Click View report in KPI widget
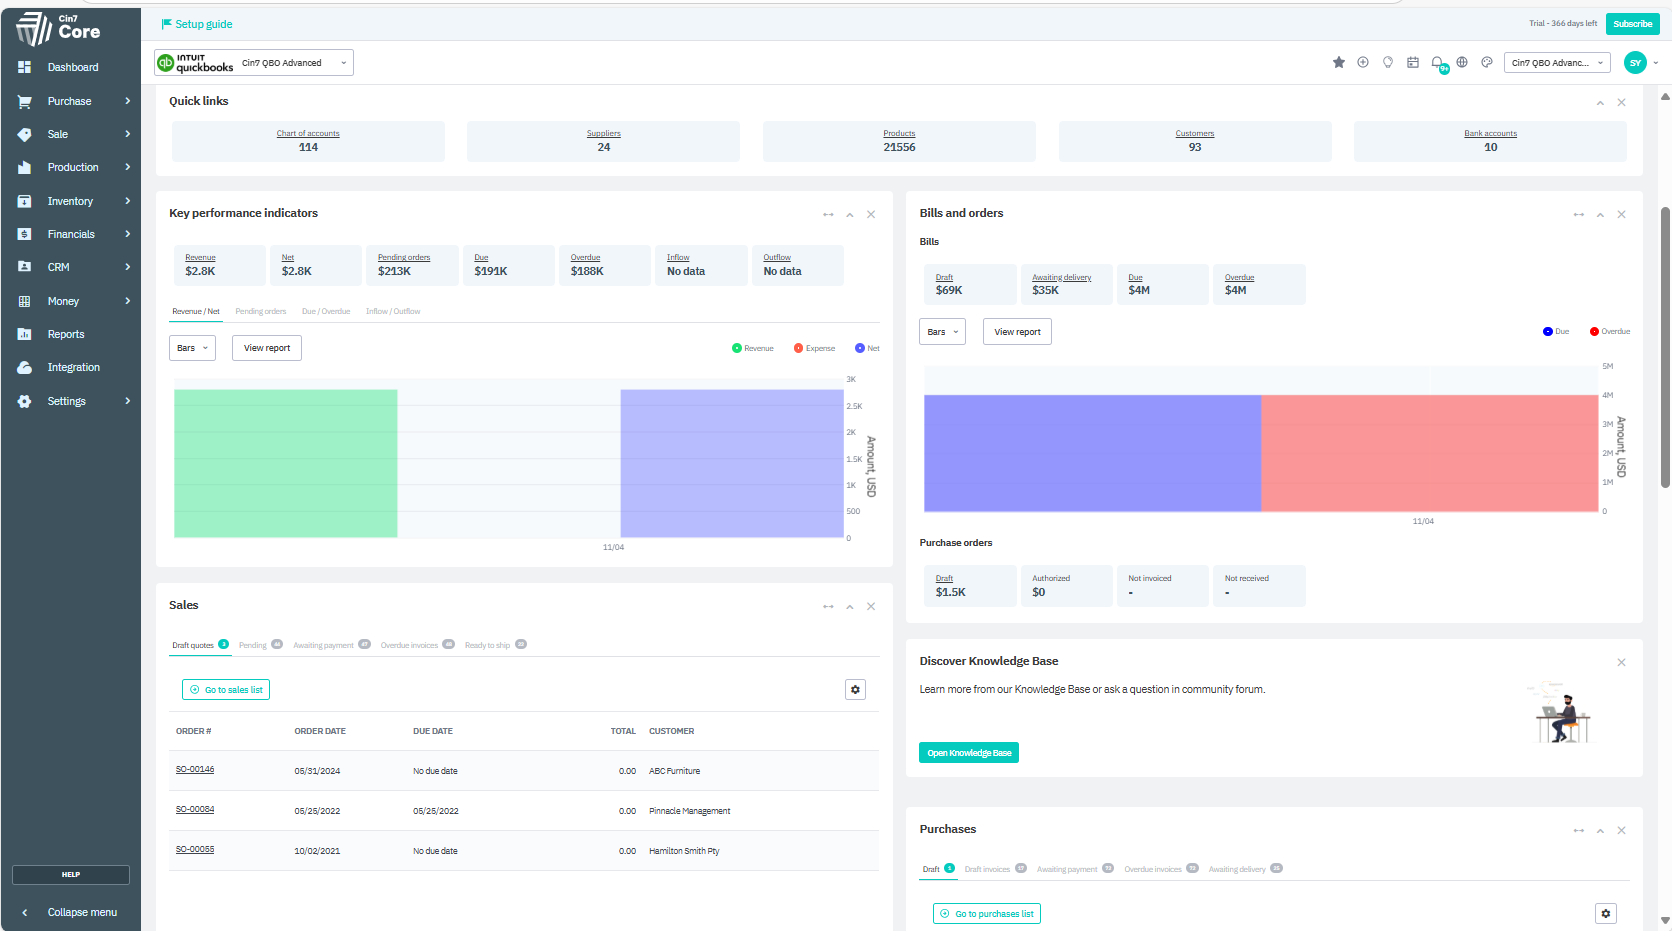 pos(267,348)
